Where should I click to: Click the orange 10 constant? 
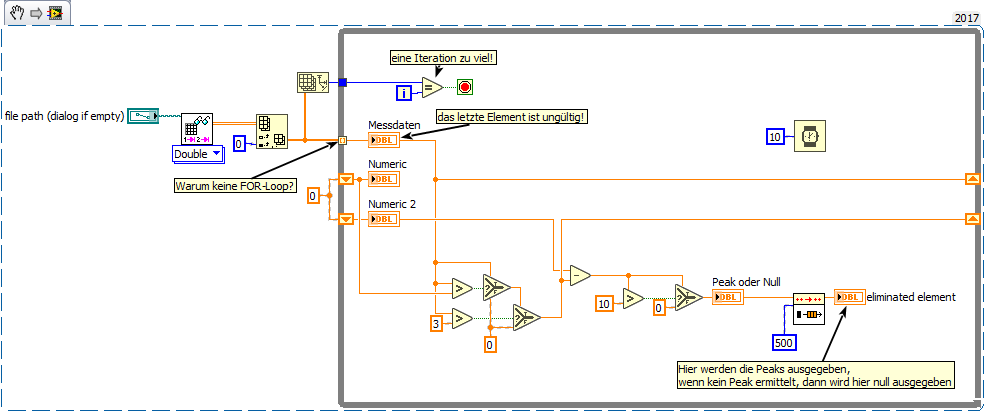(604, 304)
